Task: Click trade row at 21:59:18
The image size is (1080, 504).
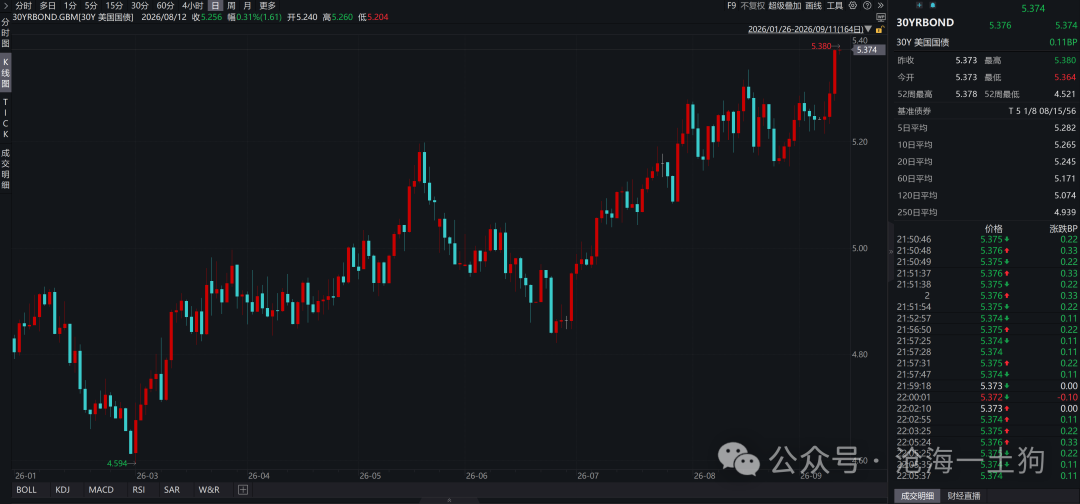Action: pos(986,386)
